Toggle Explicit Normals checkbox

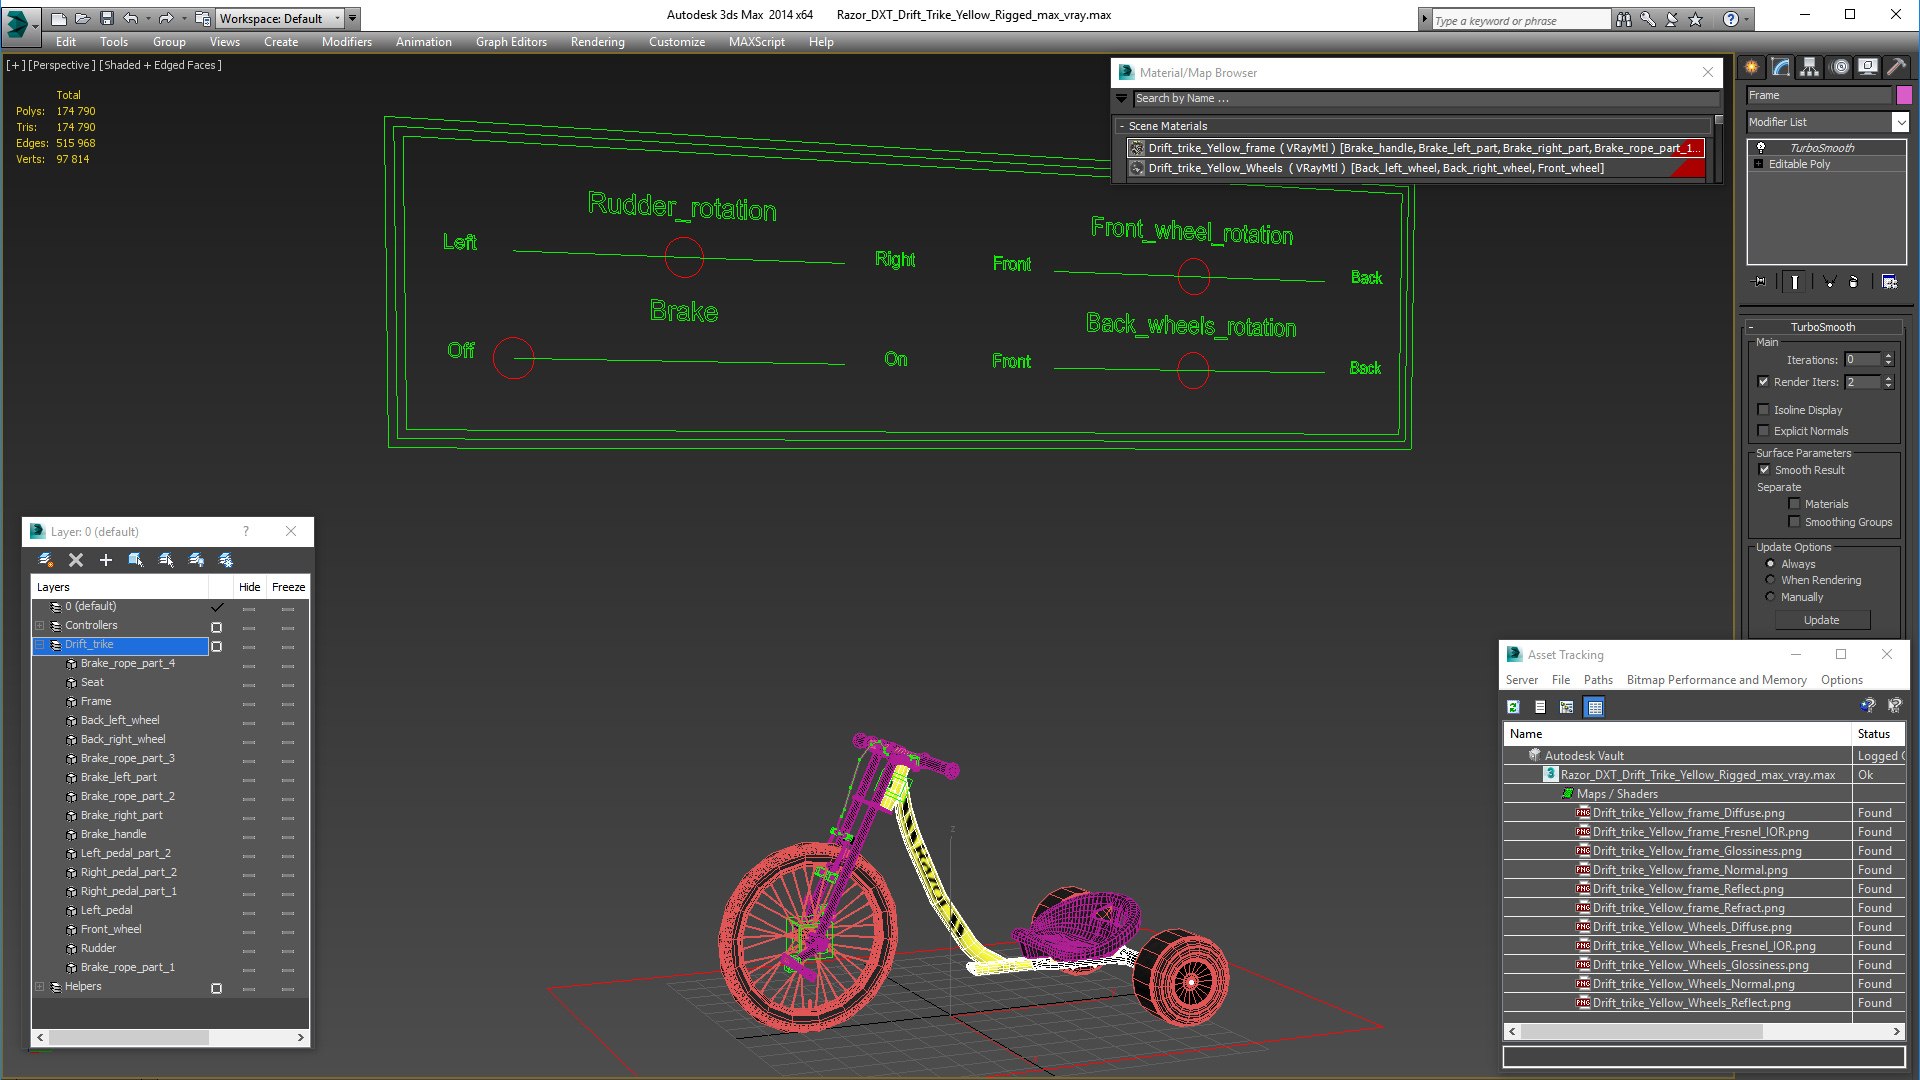point(1764,431)
